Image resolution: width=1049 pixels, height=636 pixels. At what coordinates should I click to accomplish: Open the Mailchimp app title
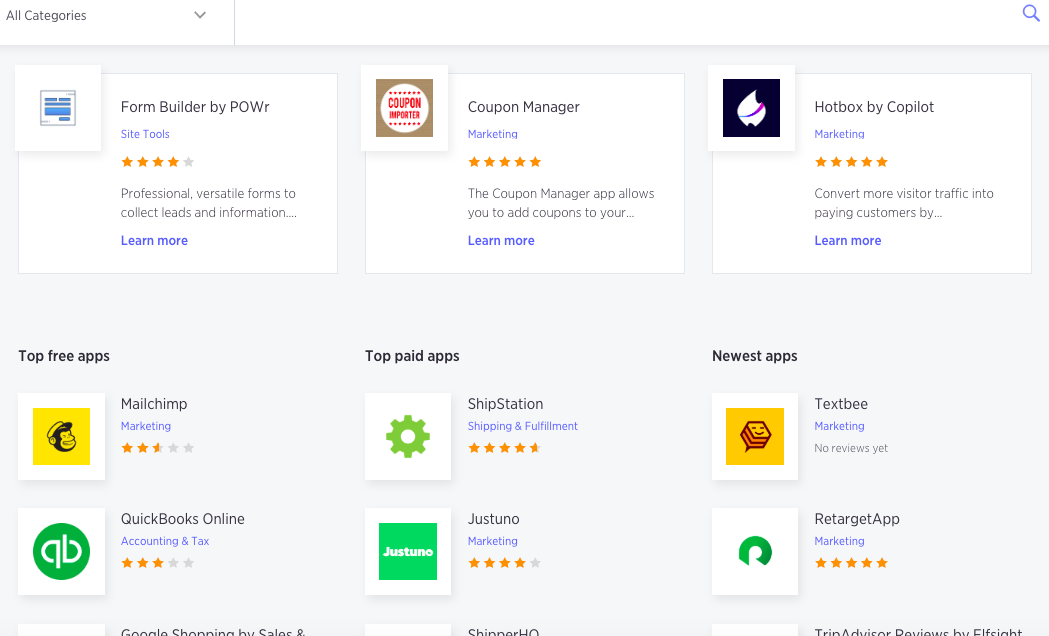pos(154,404)
